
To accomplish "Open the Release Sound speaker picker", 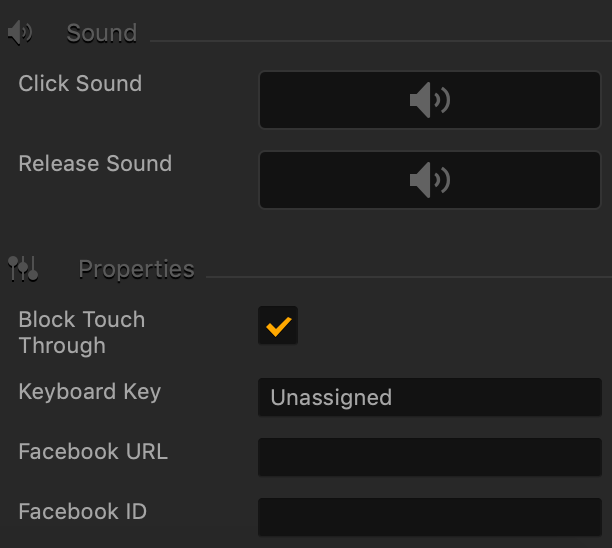I will pos(430,180).
